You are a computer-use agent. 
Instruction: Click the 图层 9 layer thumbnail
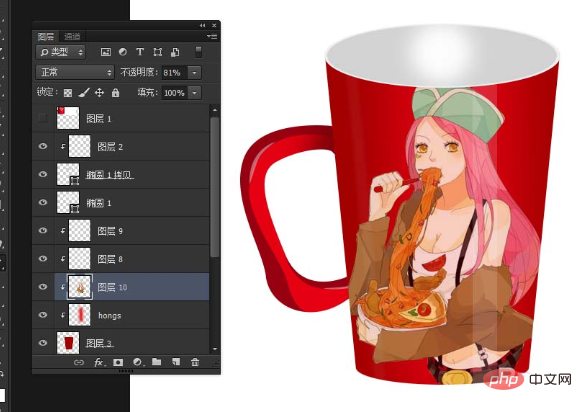tap(79, 230)
